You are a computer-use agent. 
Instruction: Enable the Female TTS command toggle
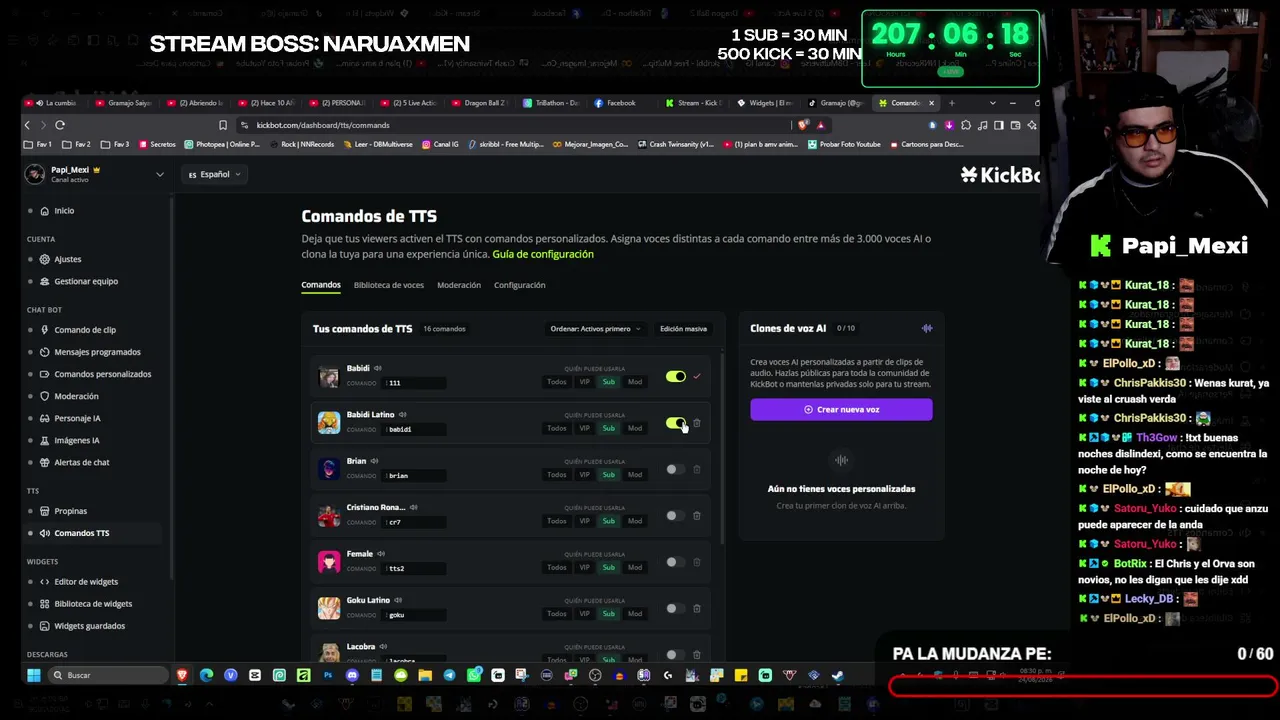676,562
